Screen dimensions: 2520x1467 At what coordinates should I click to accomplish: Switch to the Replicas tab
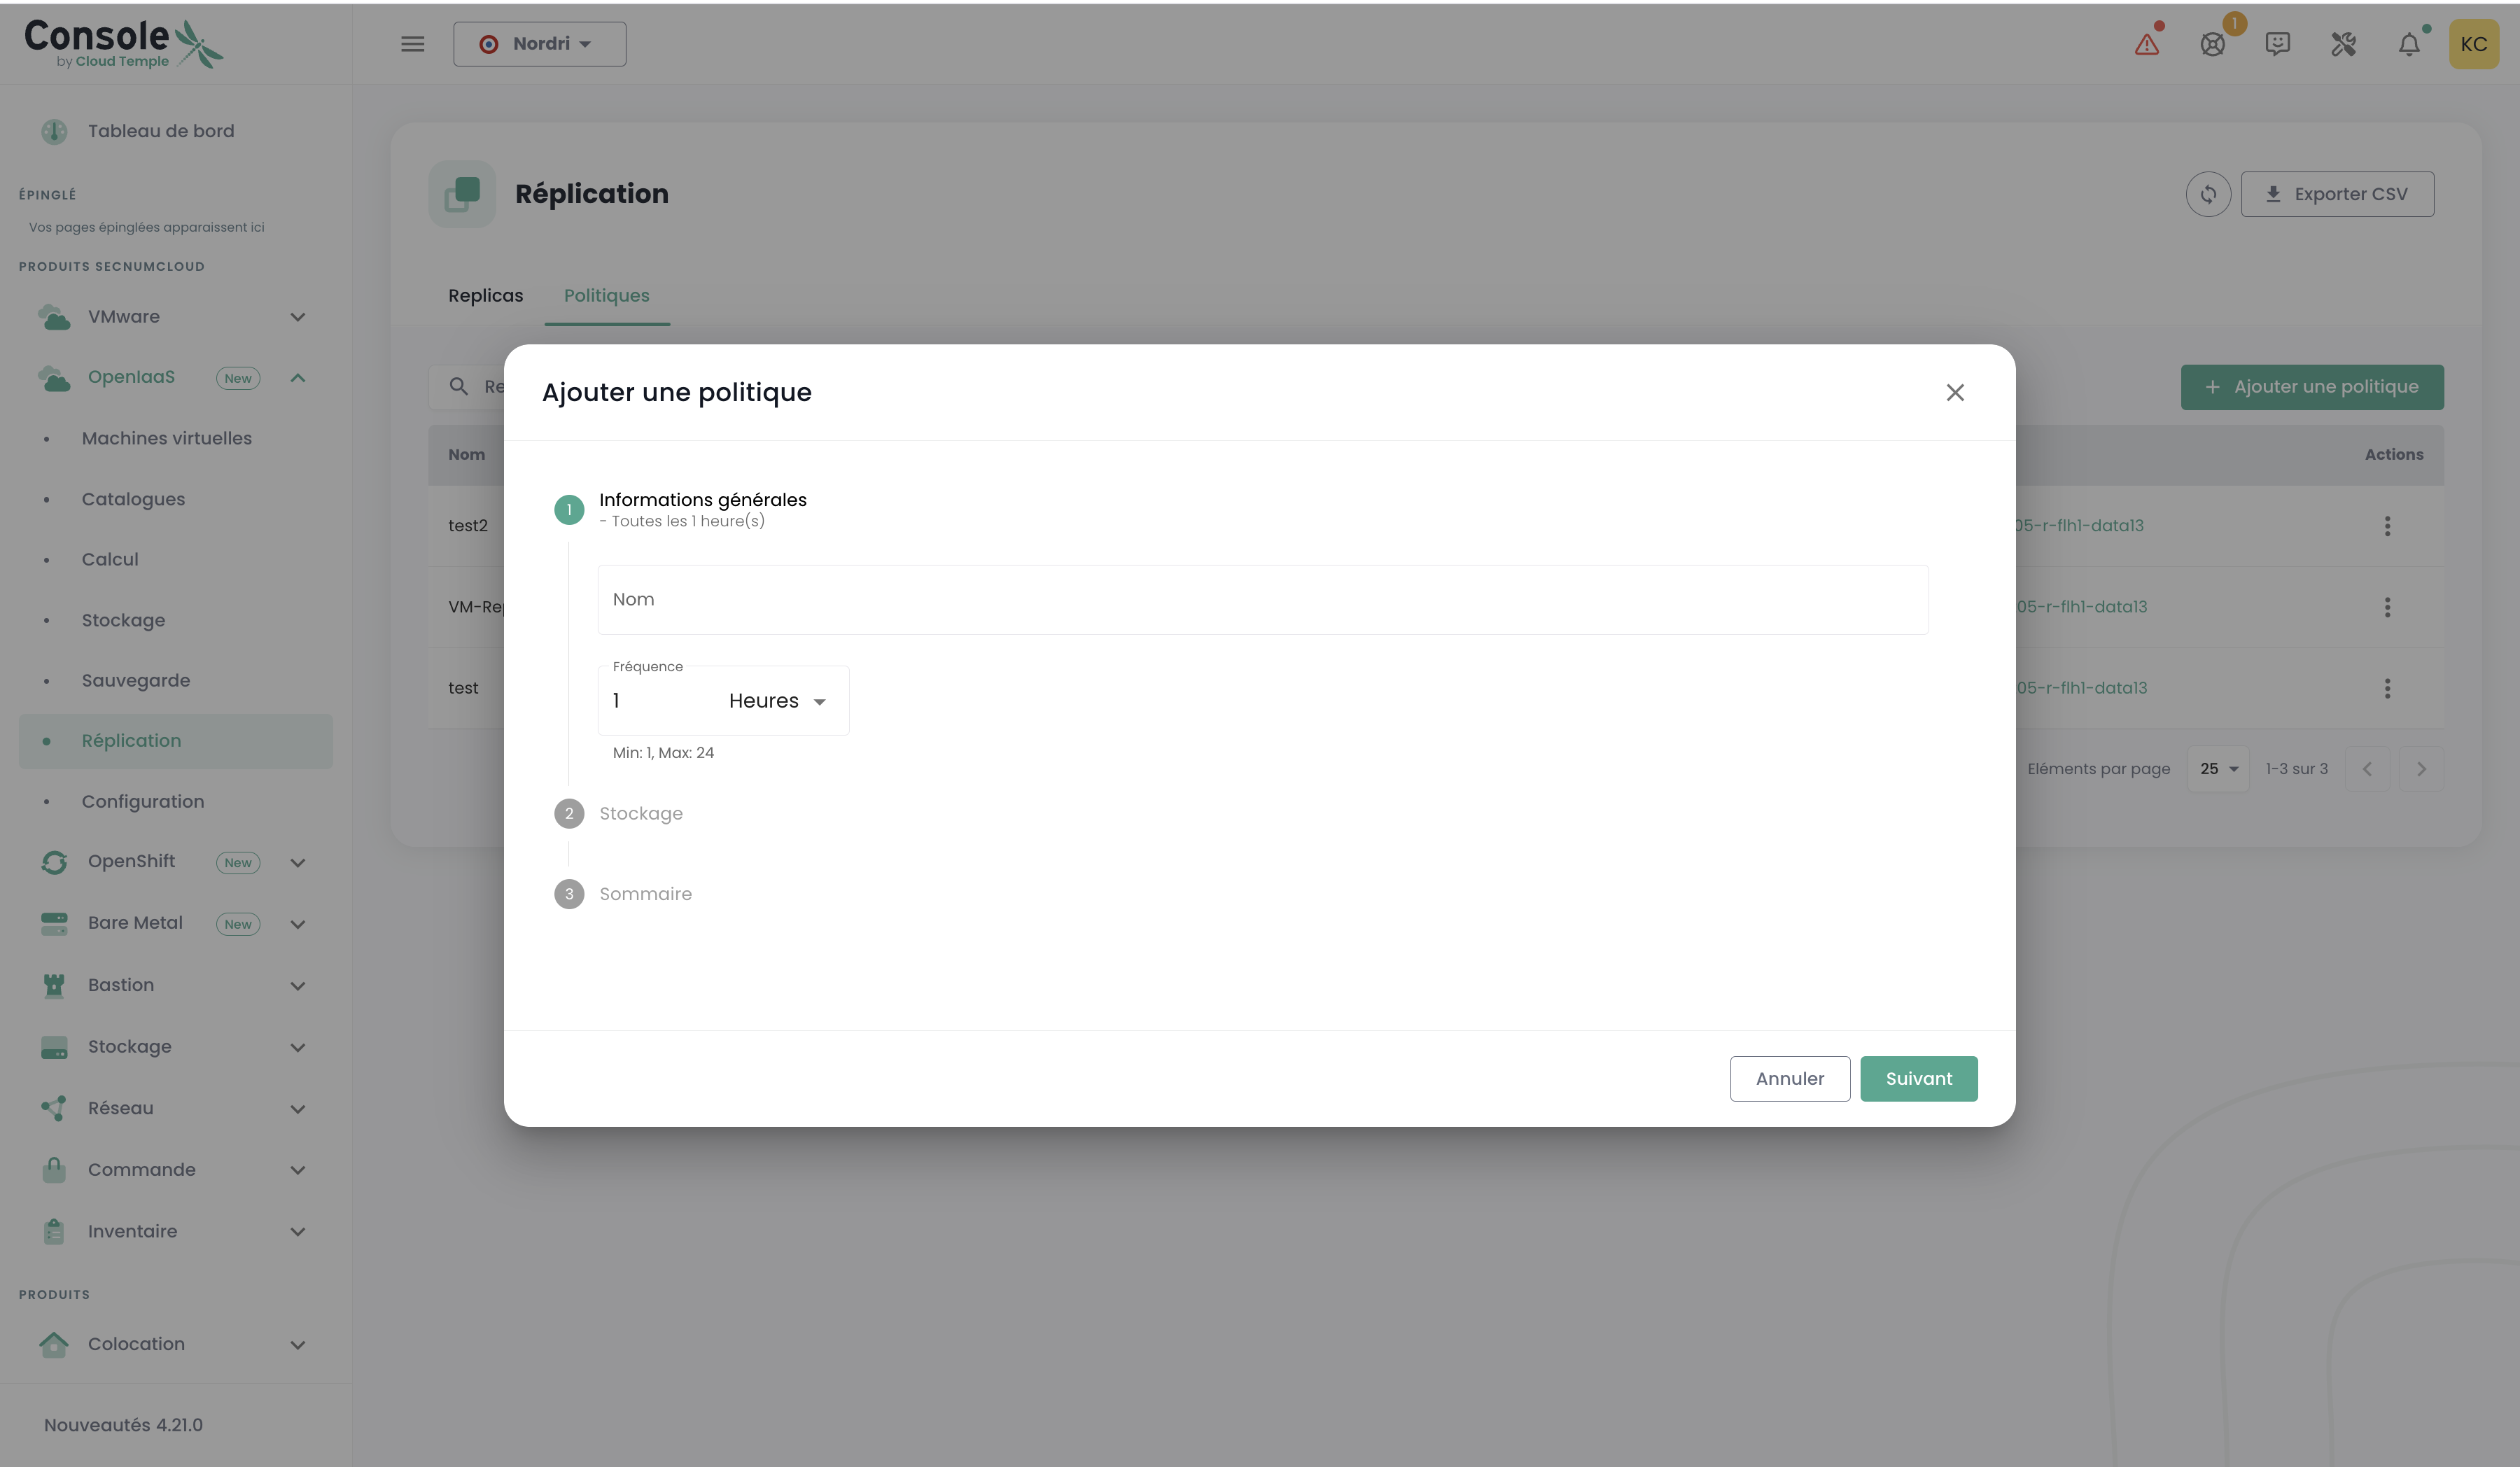485,296
